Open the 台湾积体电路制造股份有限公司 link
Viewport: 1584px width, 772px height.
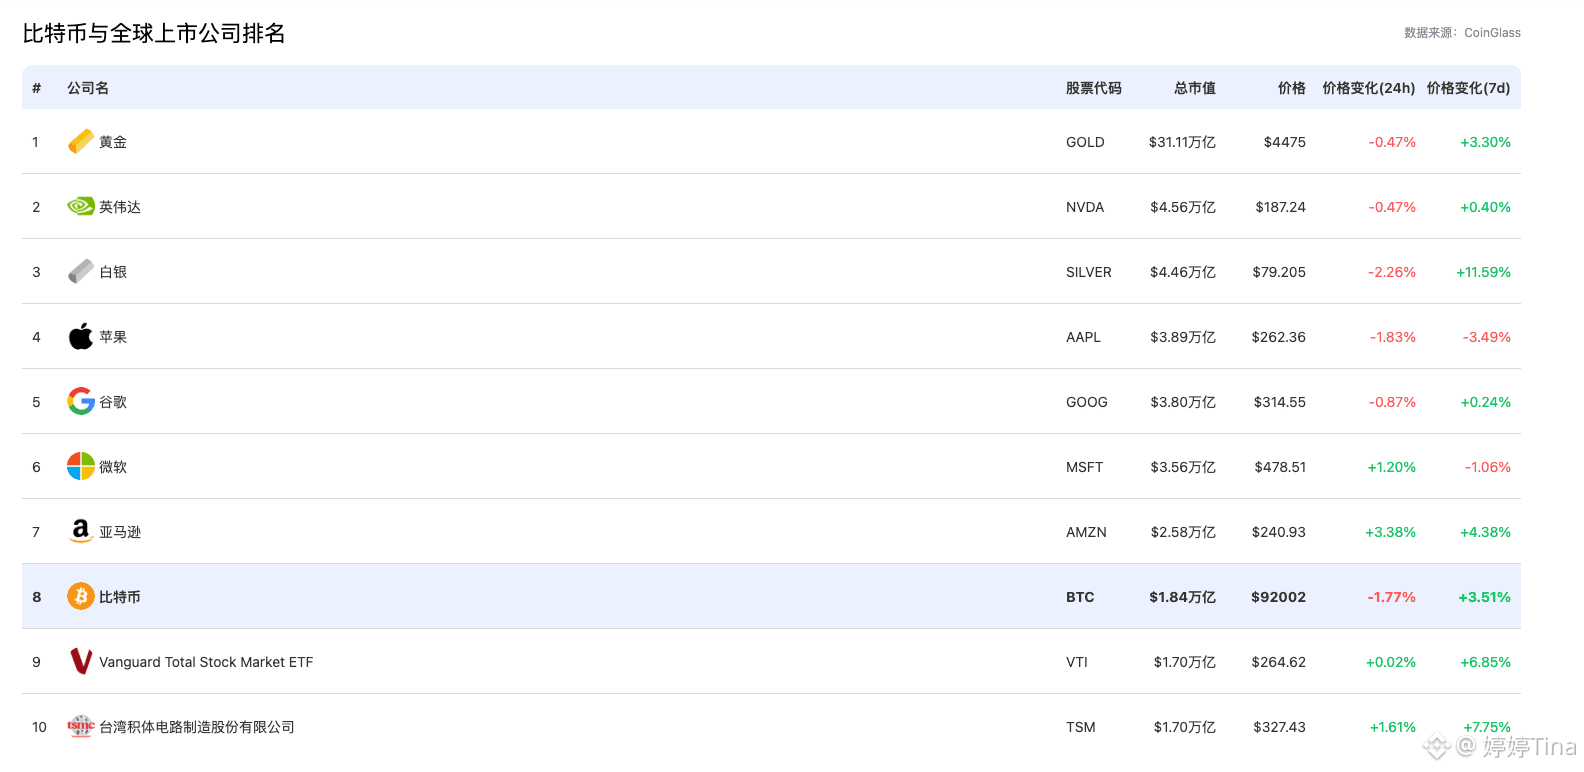pyautogui.click(x=197, y=727)
